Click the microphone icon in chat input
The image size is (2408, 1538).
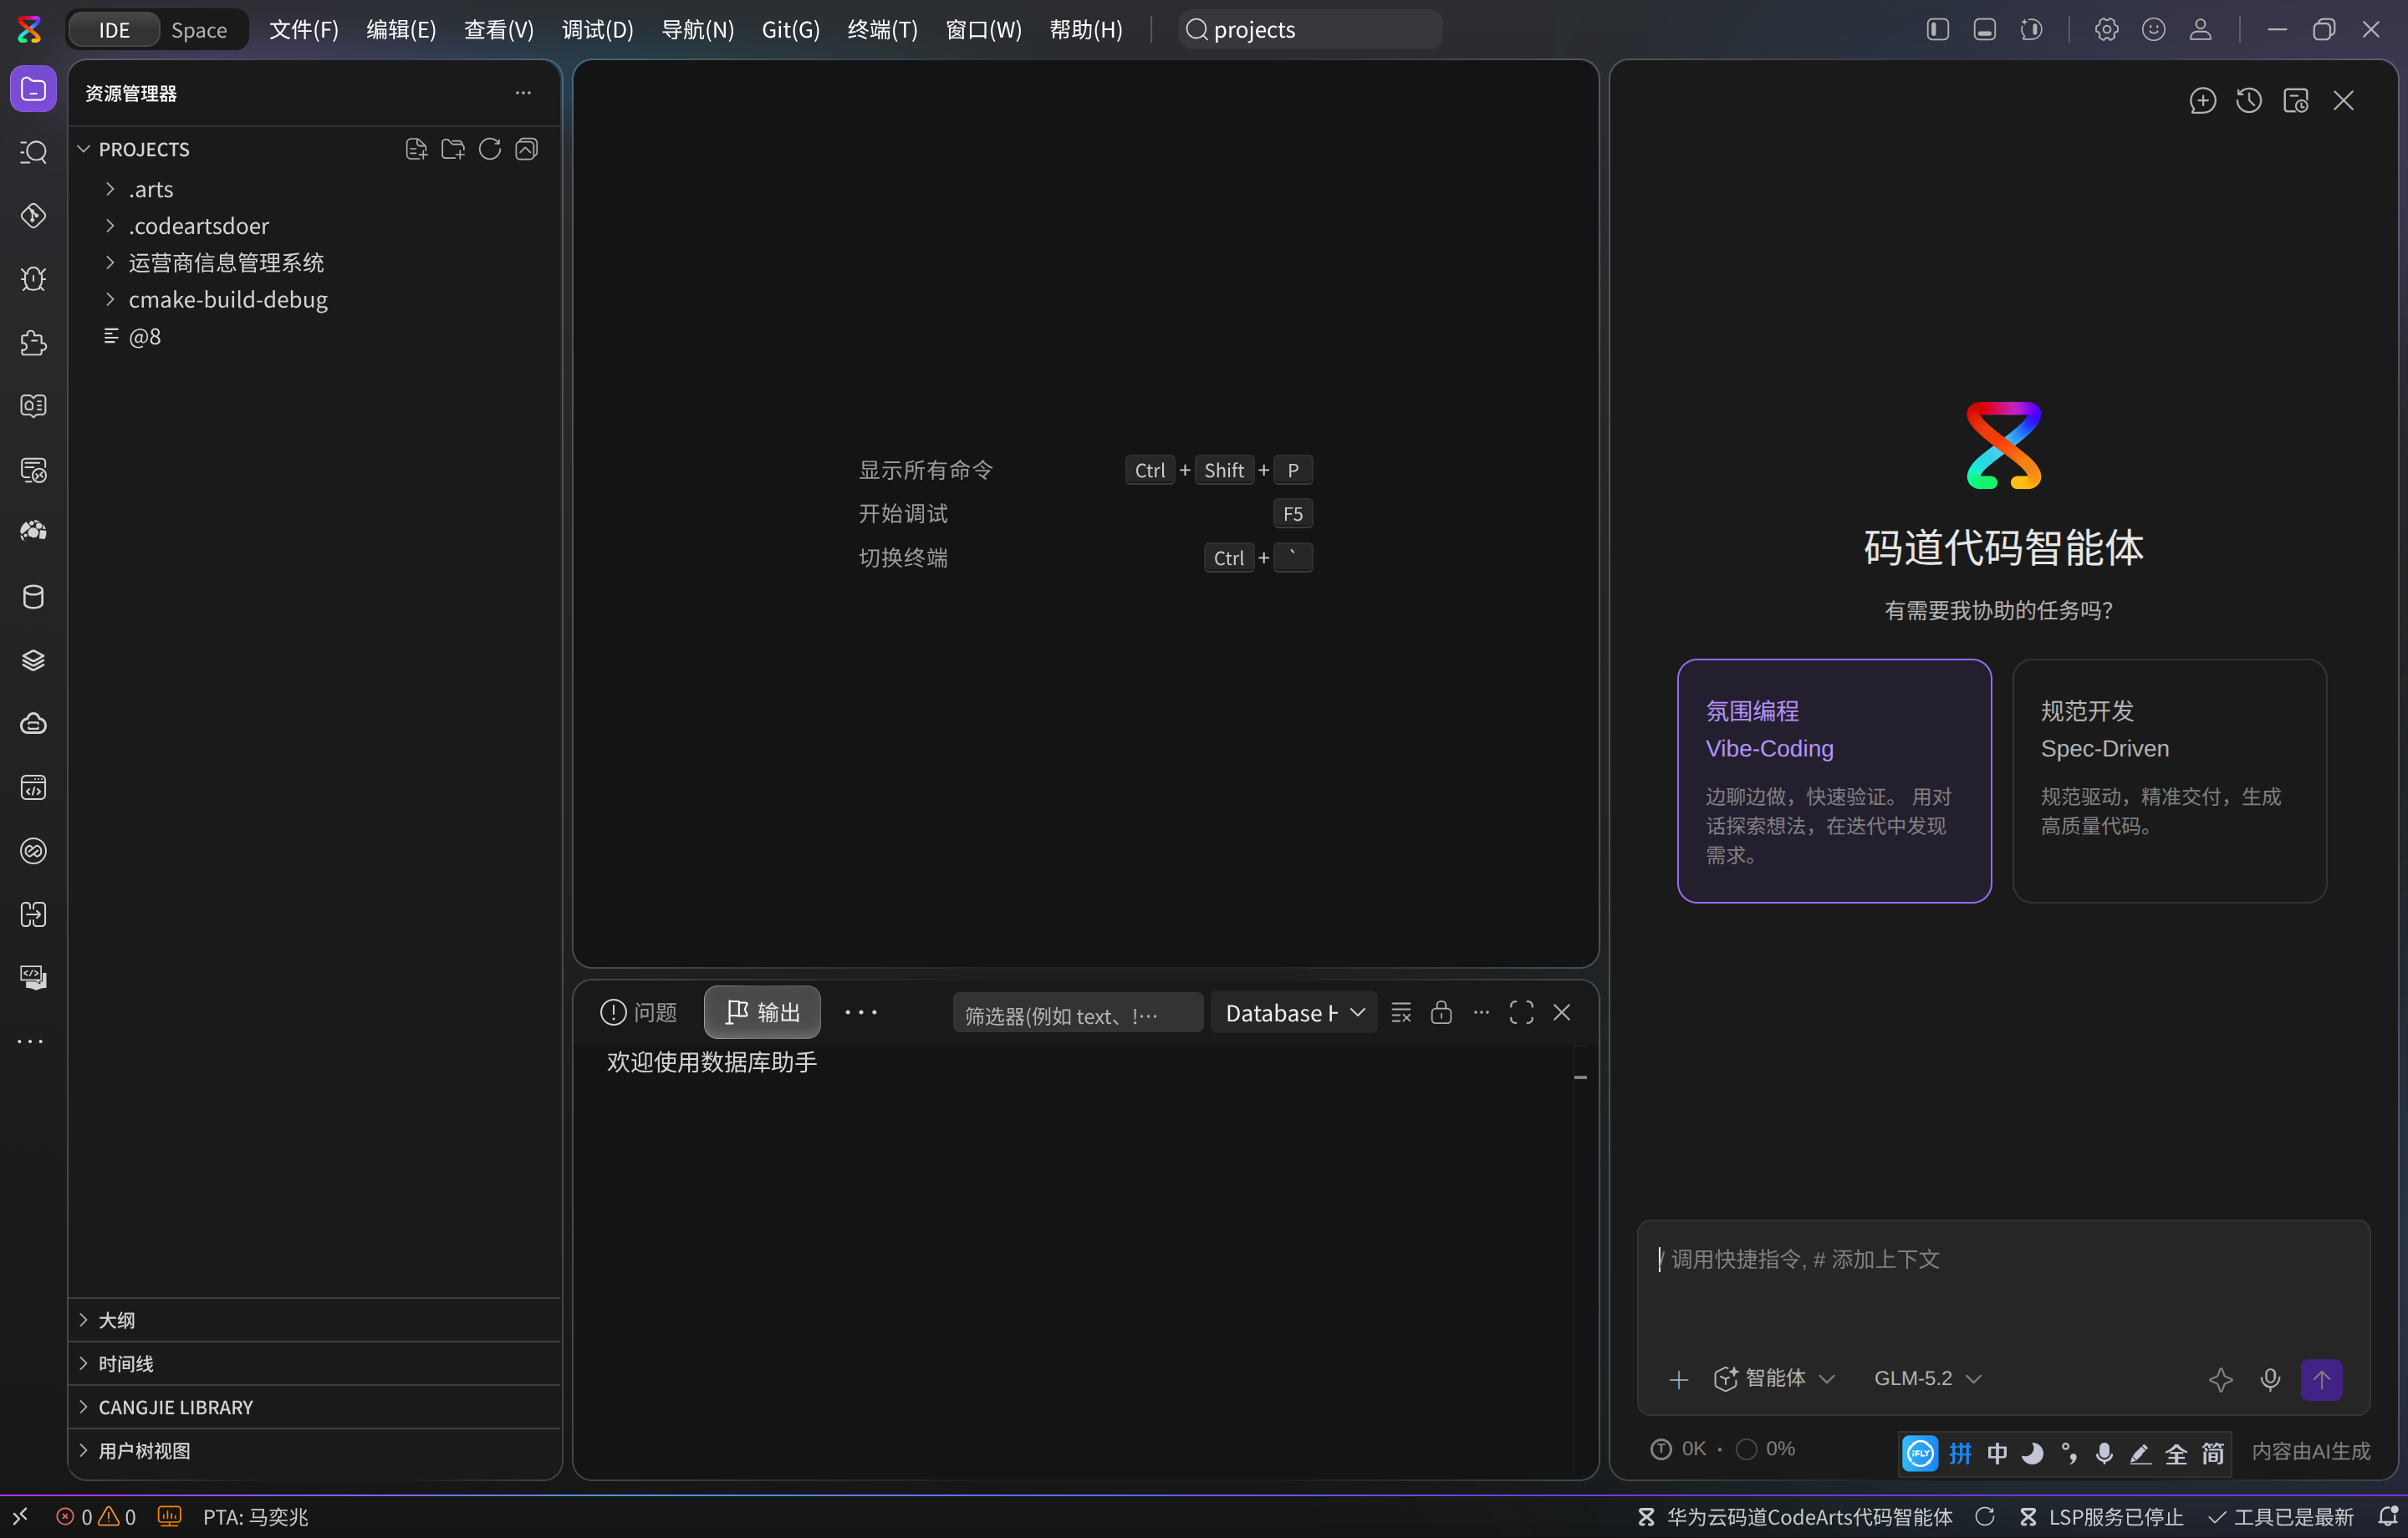tap(2270, 1379)
